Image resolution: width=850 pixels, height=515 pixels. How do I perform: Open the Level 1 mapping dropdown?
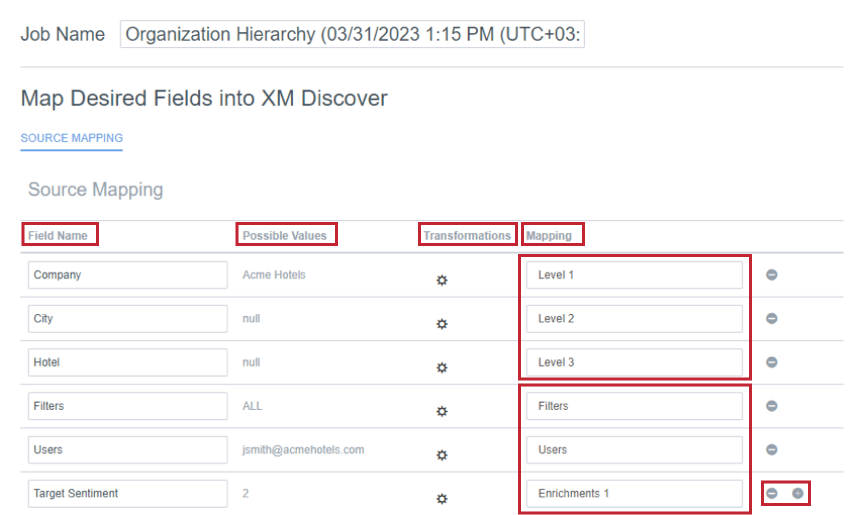tap(634, 275)
